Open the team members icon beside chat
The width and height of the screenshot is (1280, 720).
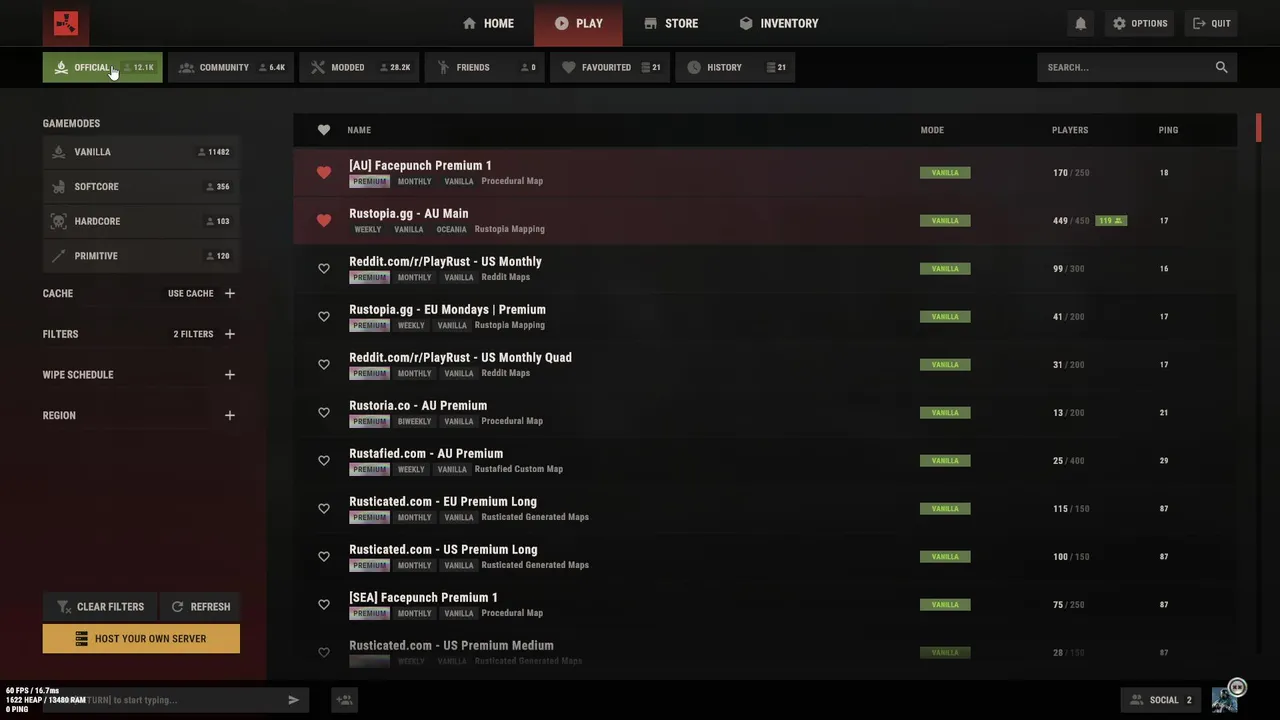point(345,700)
